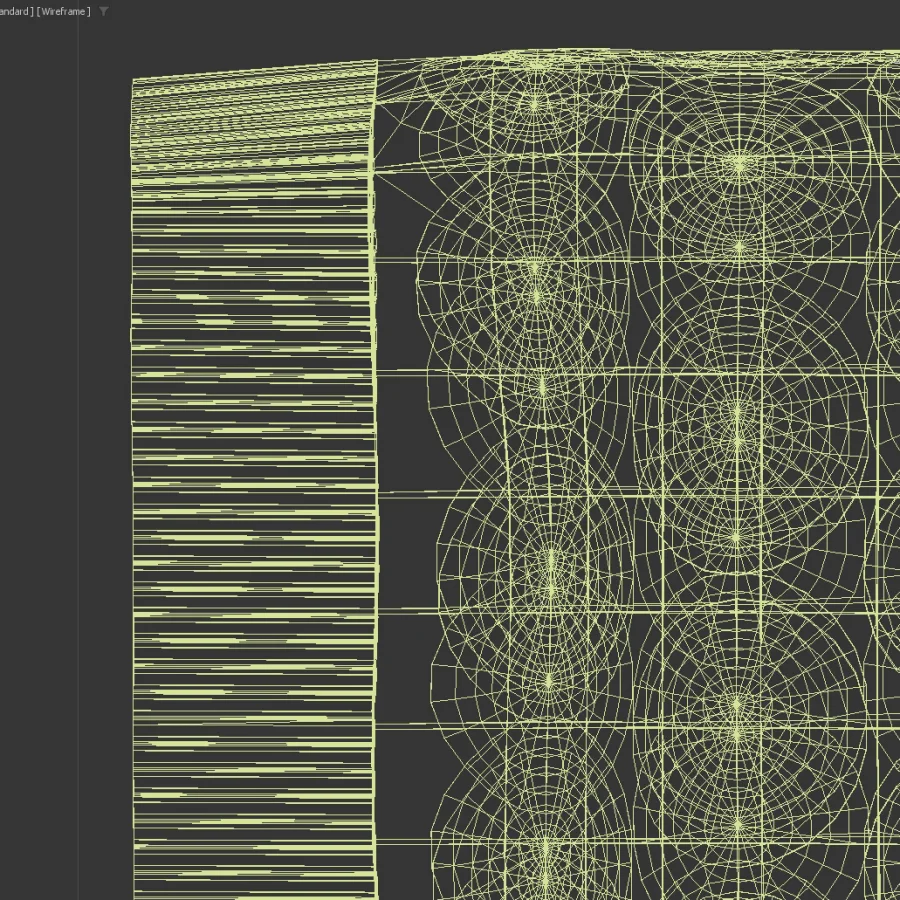
Task: Click the top edge of the wireframe sphere grid
Action: [640, 53]
